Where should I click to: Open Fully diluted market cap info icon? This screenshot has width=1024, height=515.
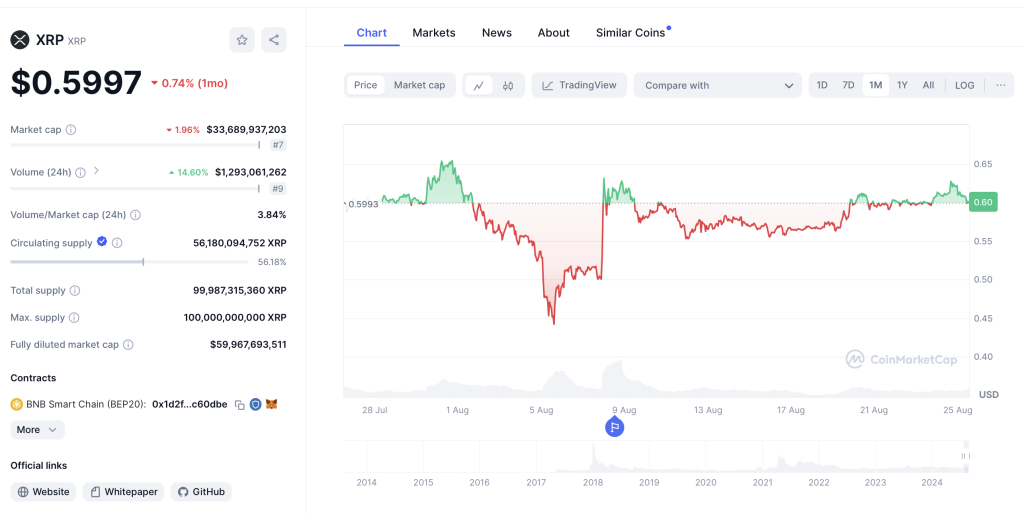point(129,345)
